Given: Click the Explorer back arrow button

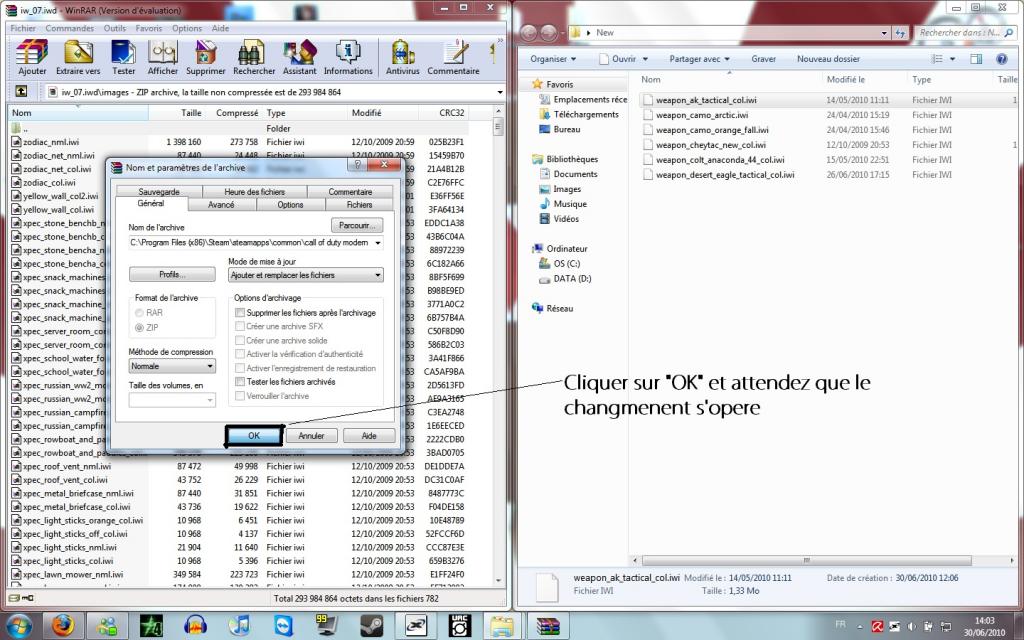Looking at the screenshot, I should point(529,33).
